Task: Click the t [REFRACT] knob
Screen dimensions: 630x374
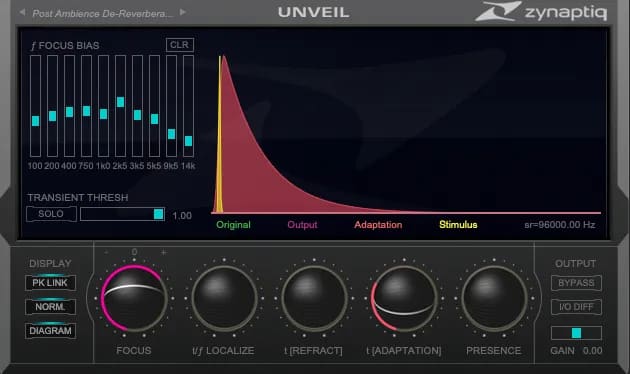Action: pyautogui.click(x=314, y=298)
